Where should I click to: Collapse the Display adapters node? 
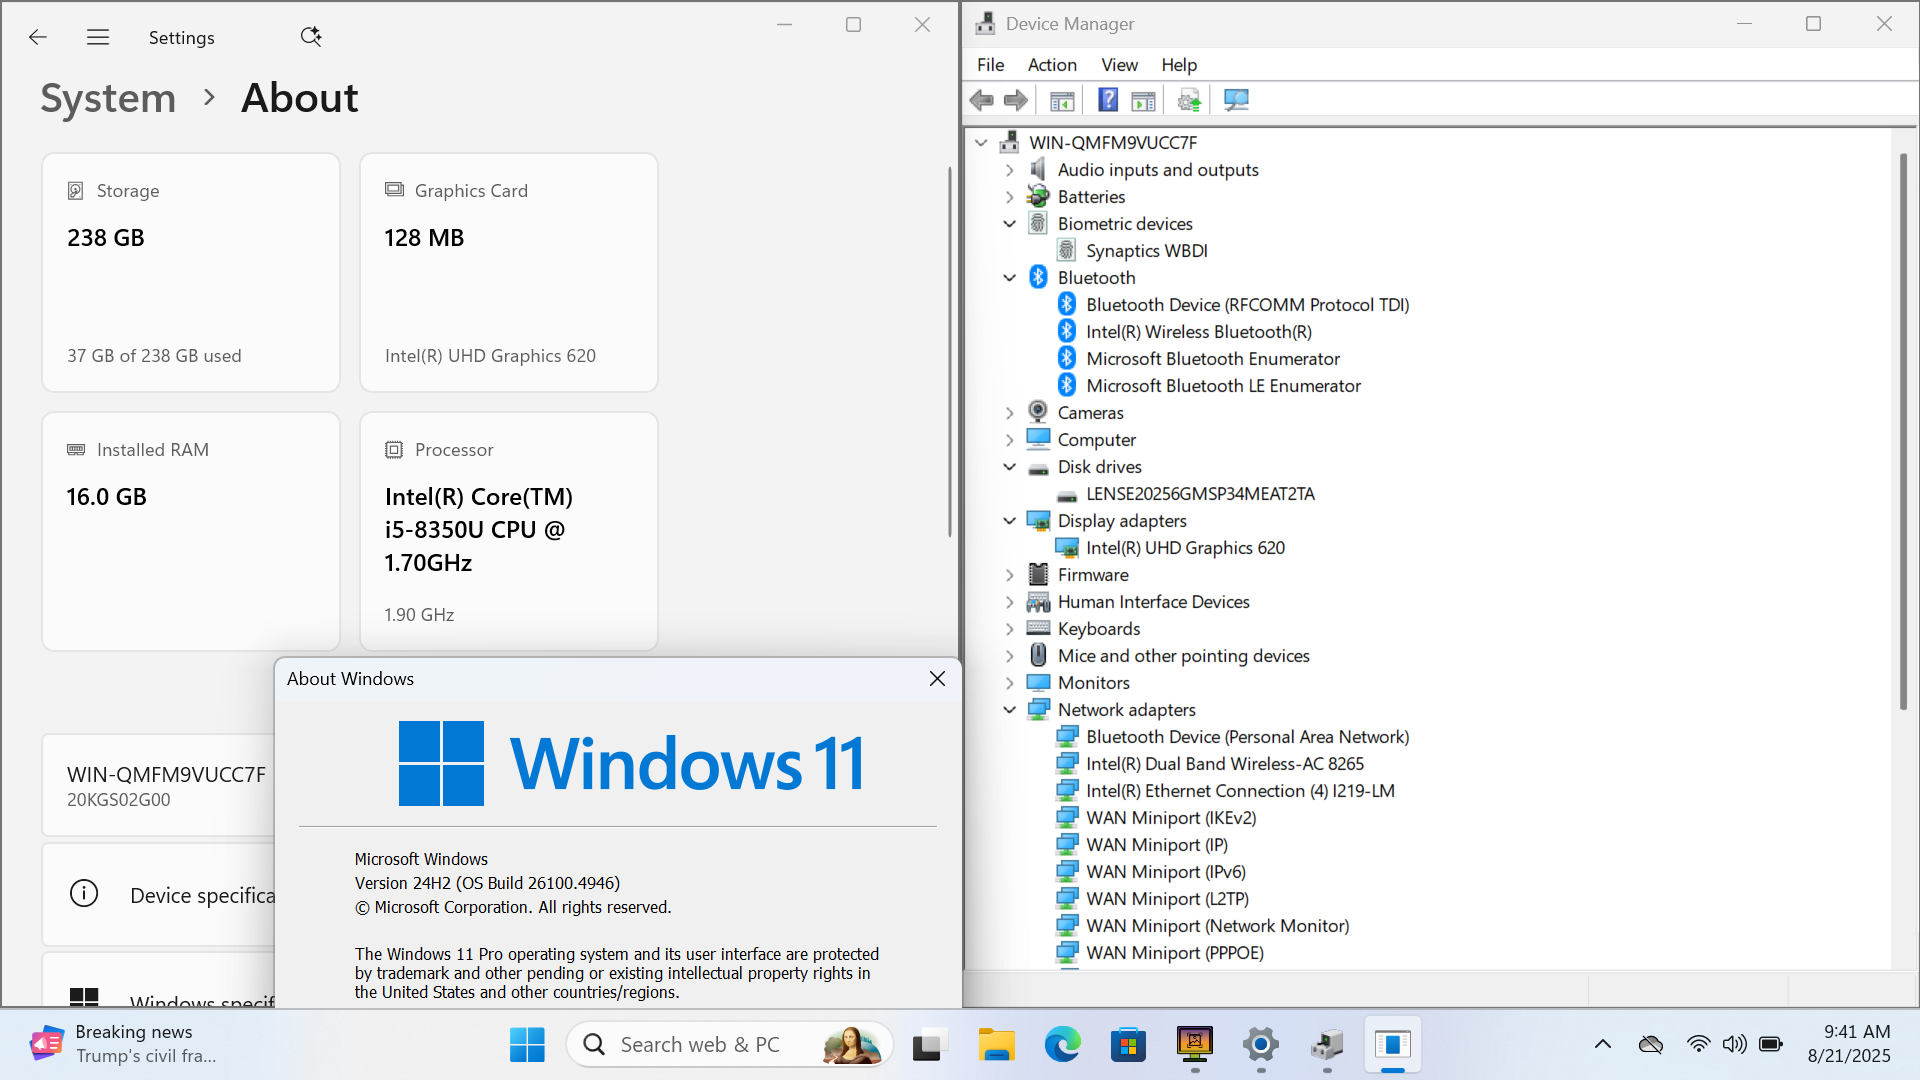[x=1010, y=521]
